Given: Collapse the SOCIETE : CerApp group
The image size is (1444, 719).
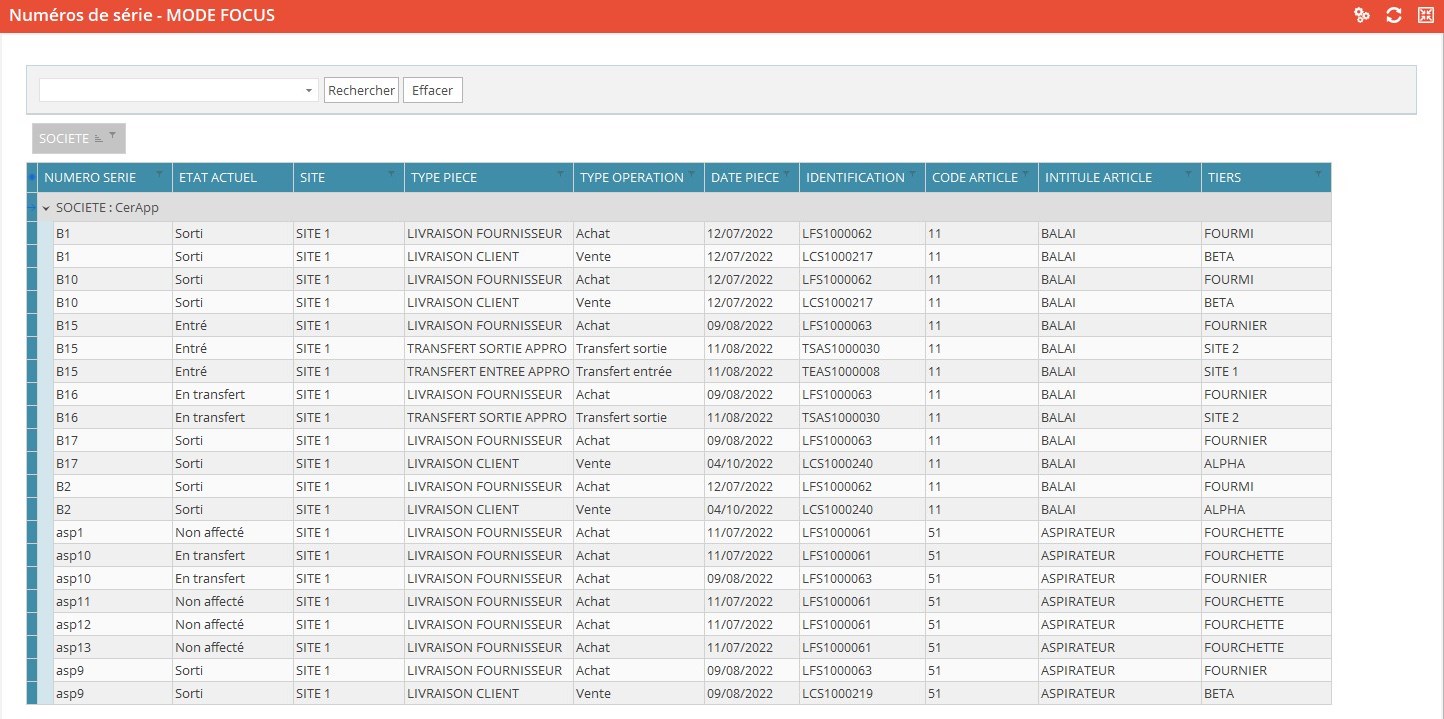Looking at the screenshot, I should coord(46,208).
